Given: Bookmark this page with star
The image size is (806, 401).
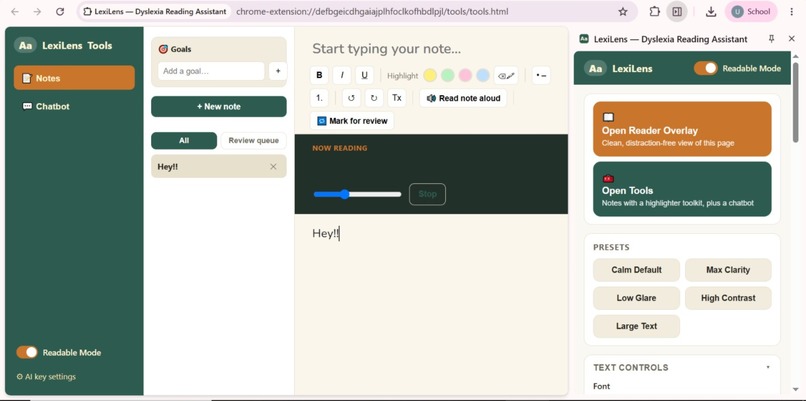Looking at the screenshot, I should 623,11.
